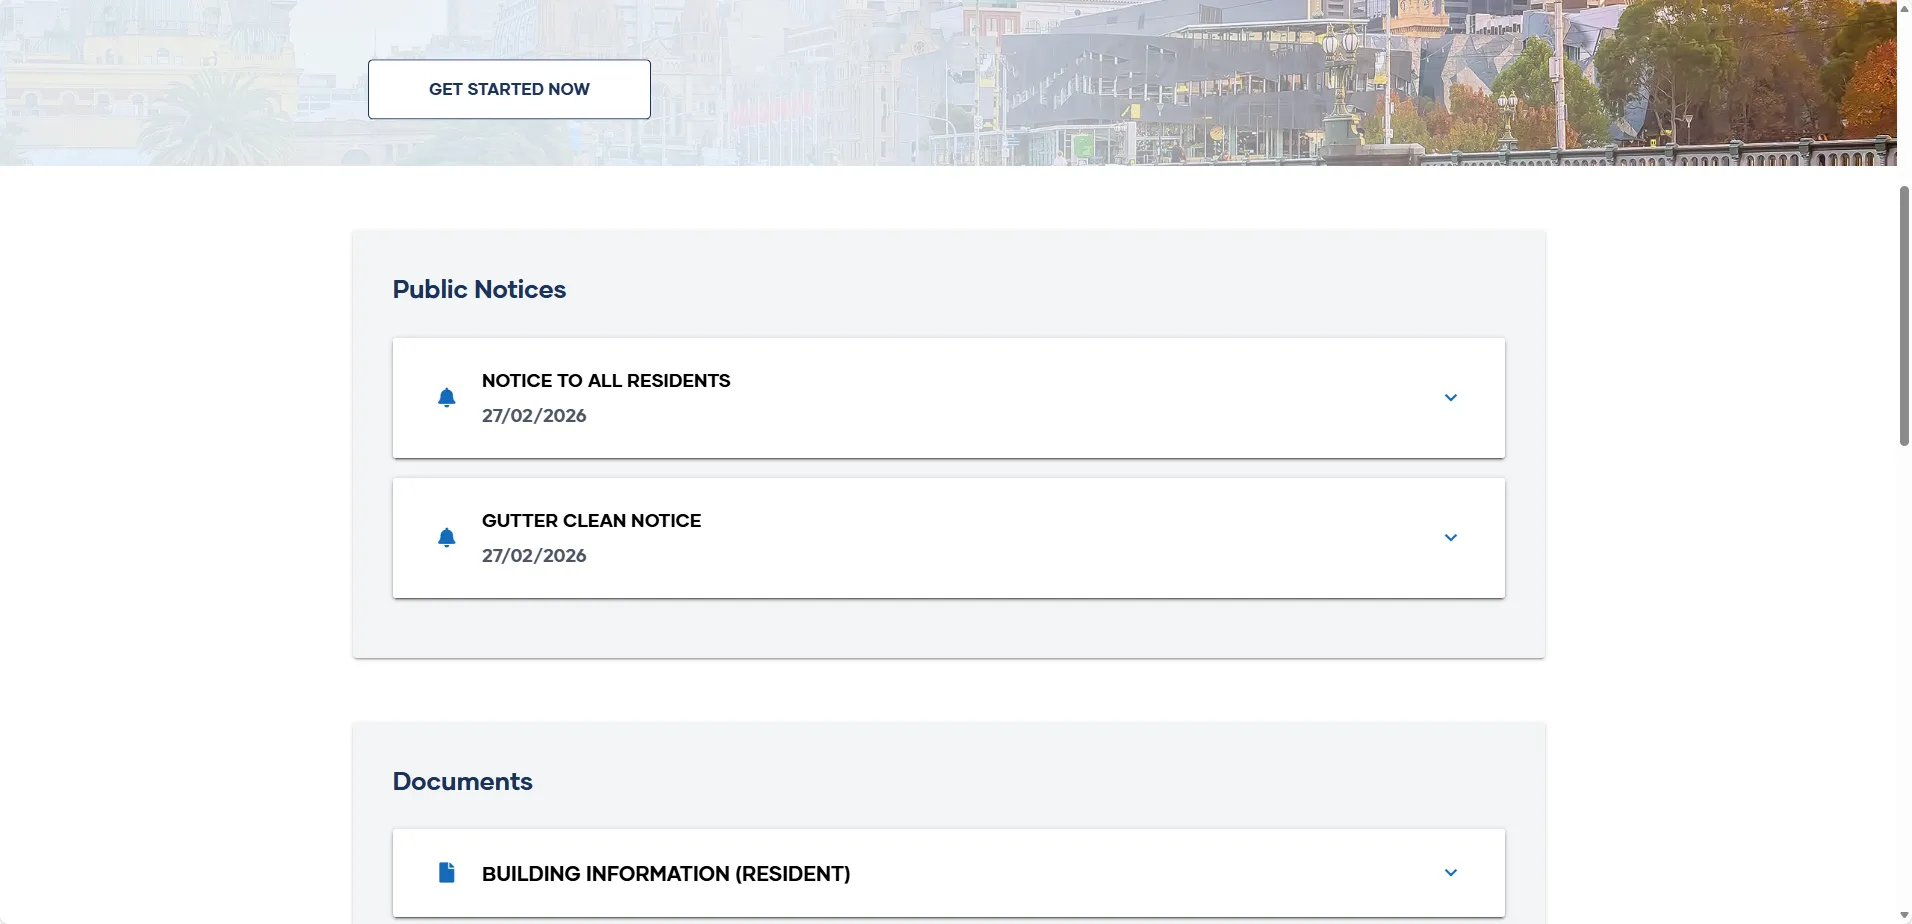
Task: Click the Documents heading
Action: [462, 782]
